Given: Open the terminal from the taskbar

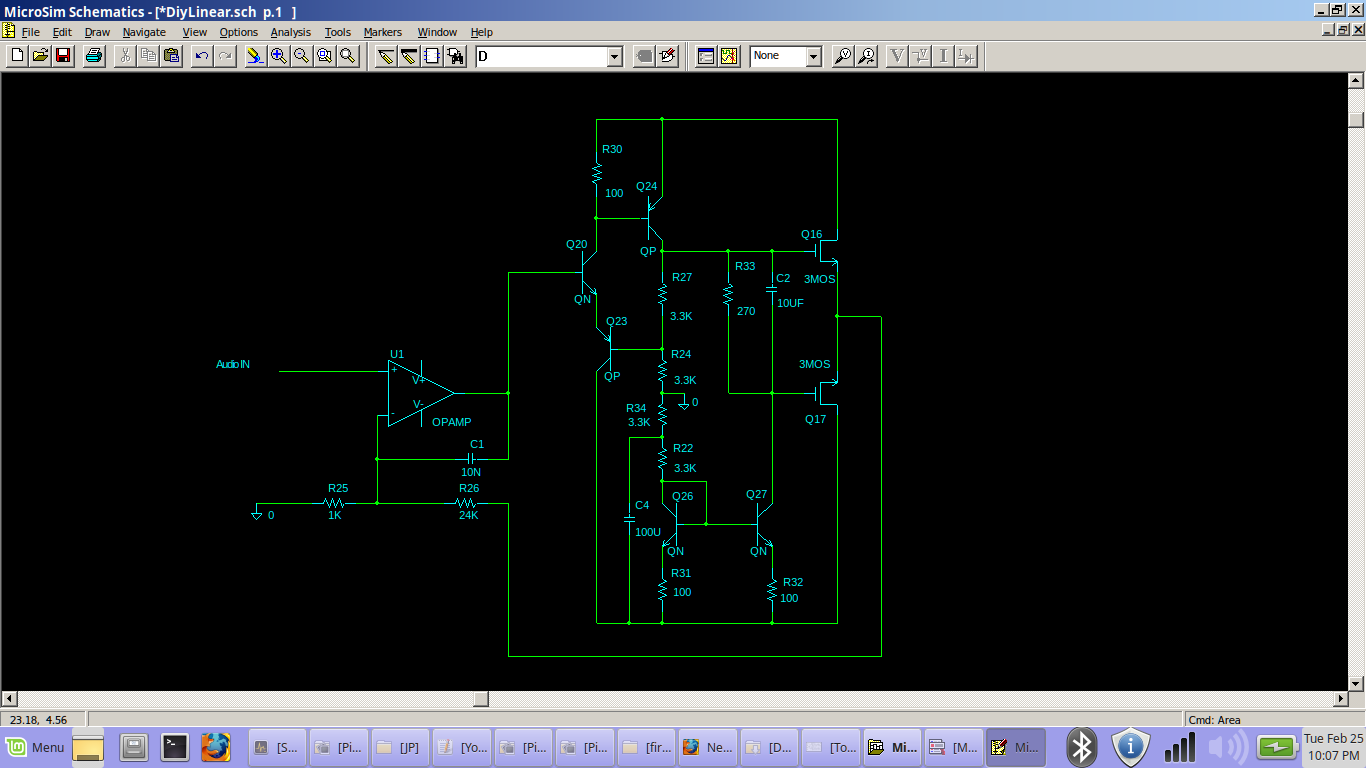Looking at the screenshot, I should point(175,747).
